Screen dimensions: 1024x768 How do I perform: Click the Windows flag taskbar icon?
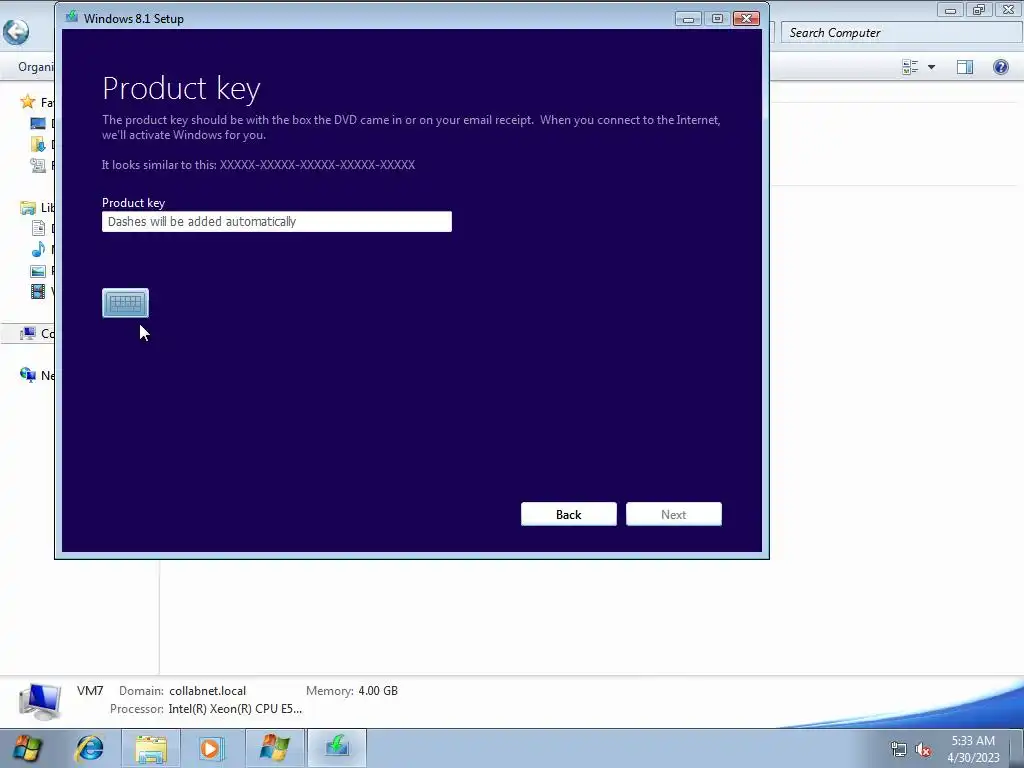(274, 748)
